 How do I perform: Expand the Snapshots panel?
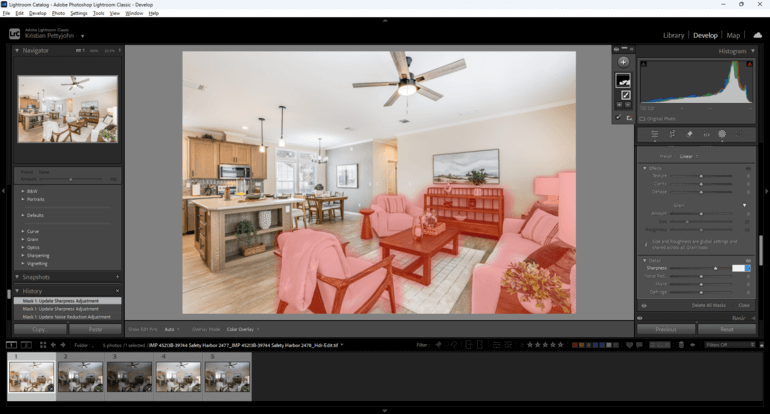click(17, 277)
